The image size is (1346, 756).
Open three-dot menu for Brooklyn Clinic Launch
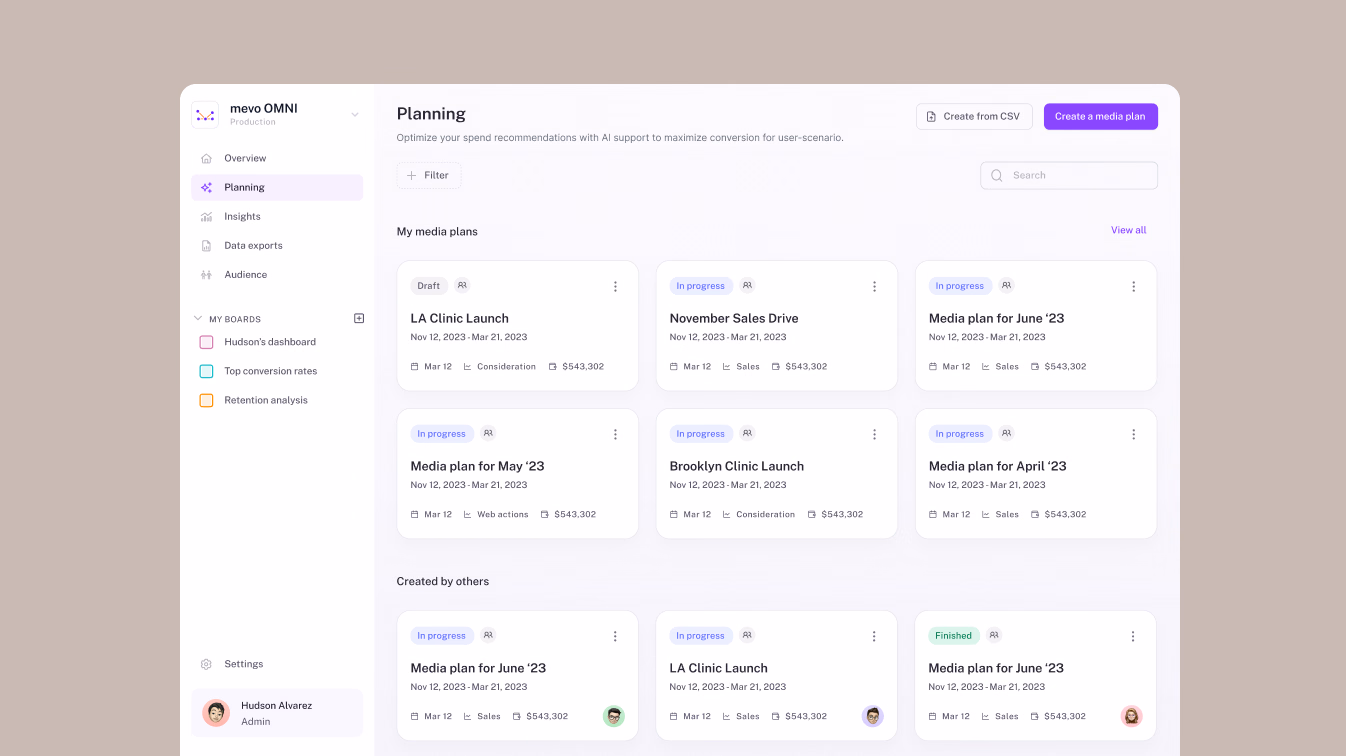click(874, 434)
